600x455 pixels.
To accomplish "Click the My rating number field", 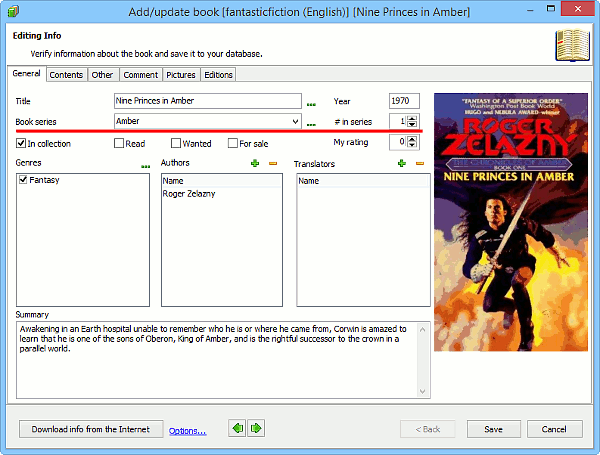I will [x=398, y=142].
